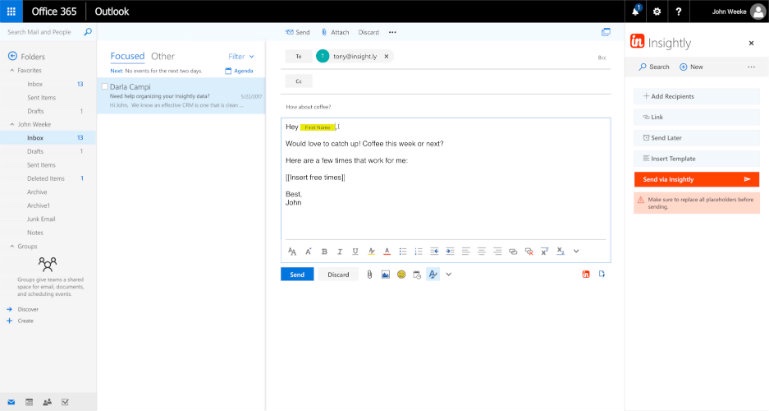Insert a hyperlink

point(513,252)
